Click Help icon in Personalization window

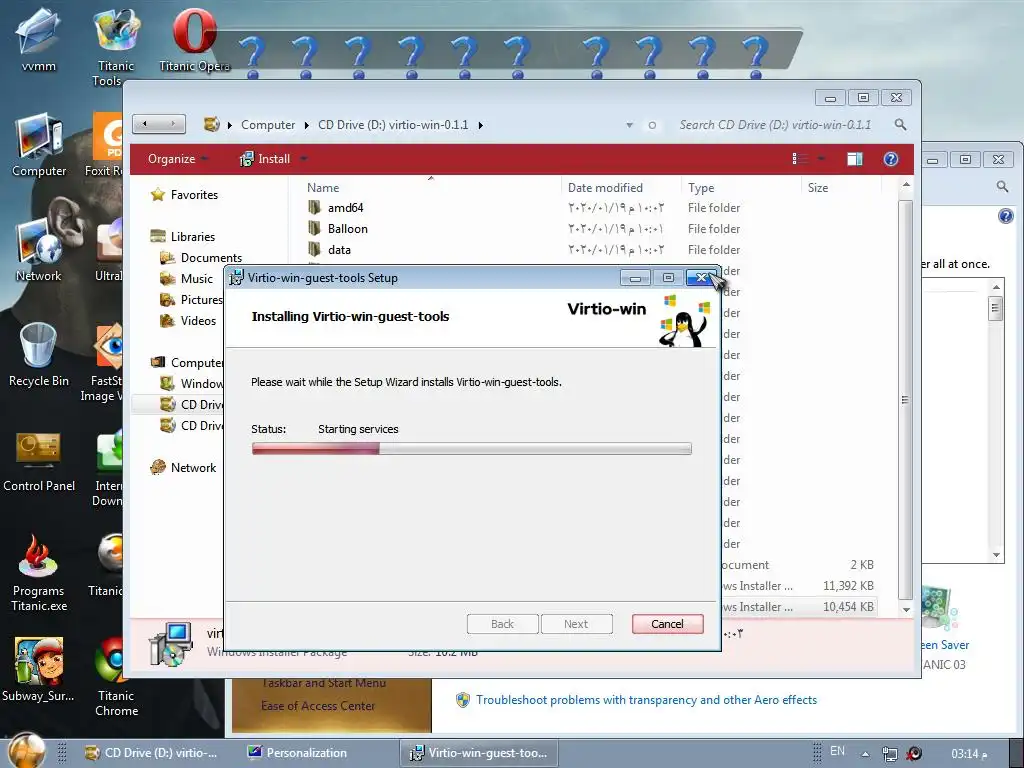(1006, 216)
